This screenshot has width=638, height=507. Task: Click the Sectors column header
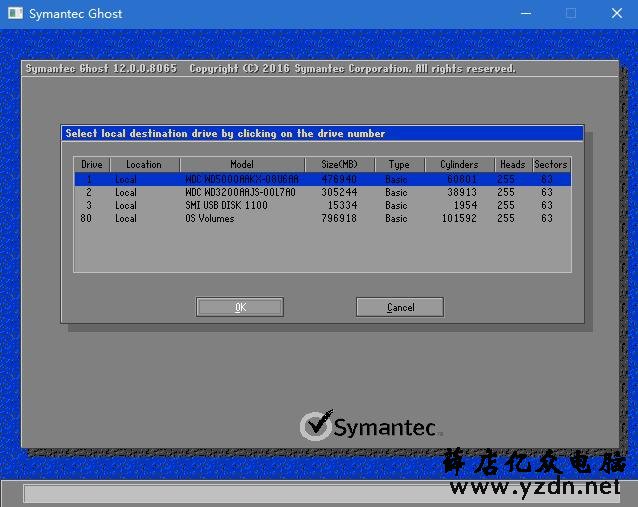point(551,164)
